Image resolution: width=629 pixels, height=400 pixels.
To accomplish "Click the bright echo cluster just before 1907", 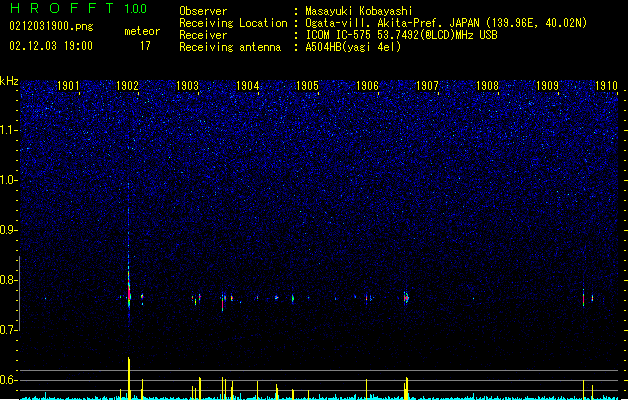I will pyautogui.click(x=406, y=298).
